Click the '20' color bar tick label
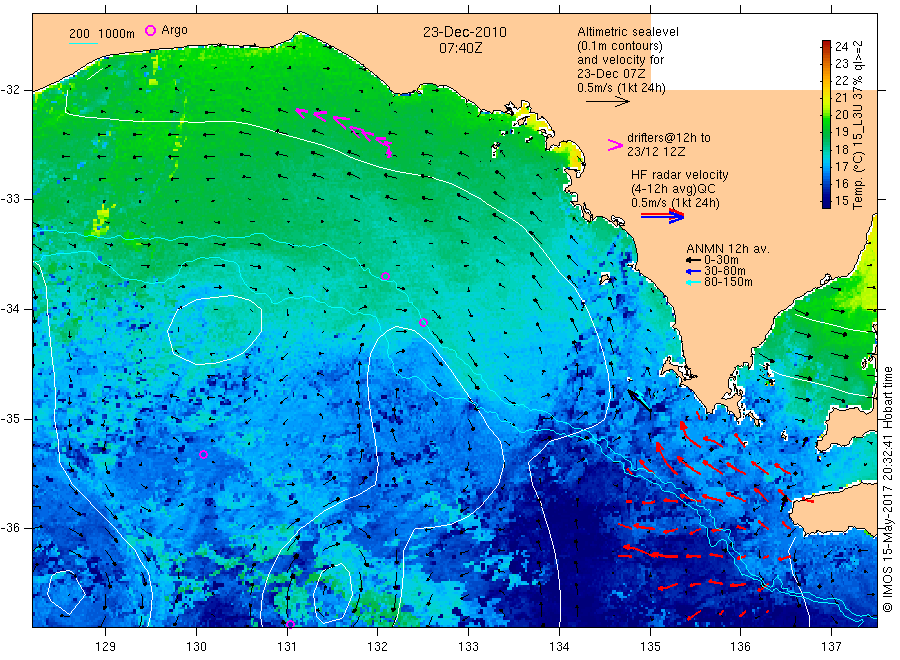The width and height of the screenshot is (900, 660). pos(841,115)
